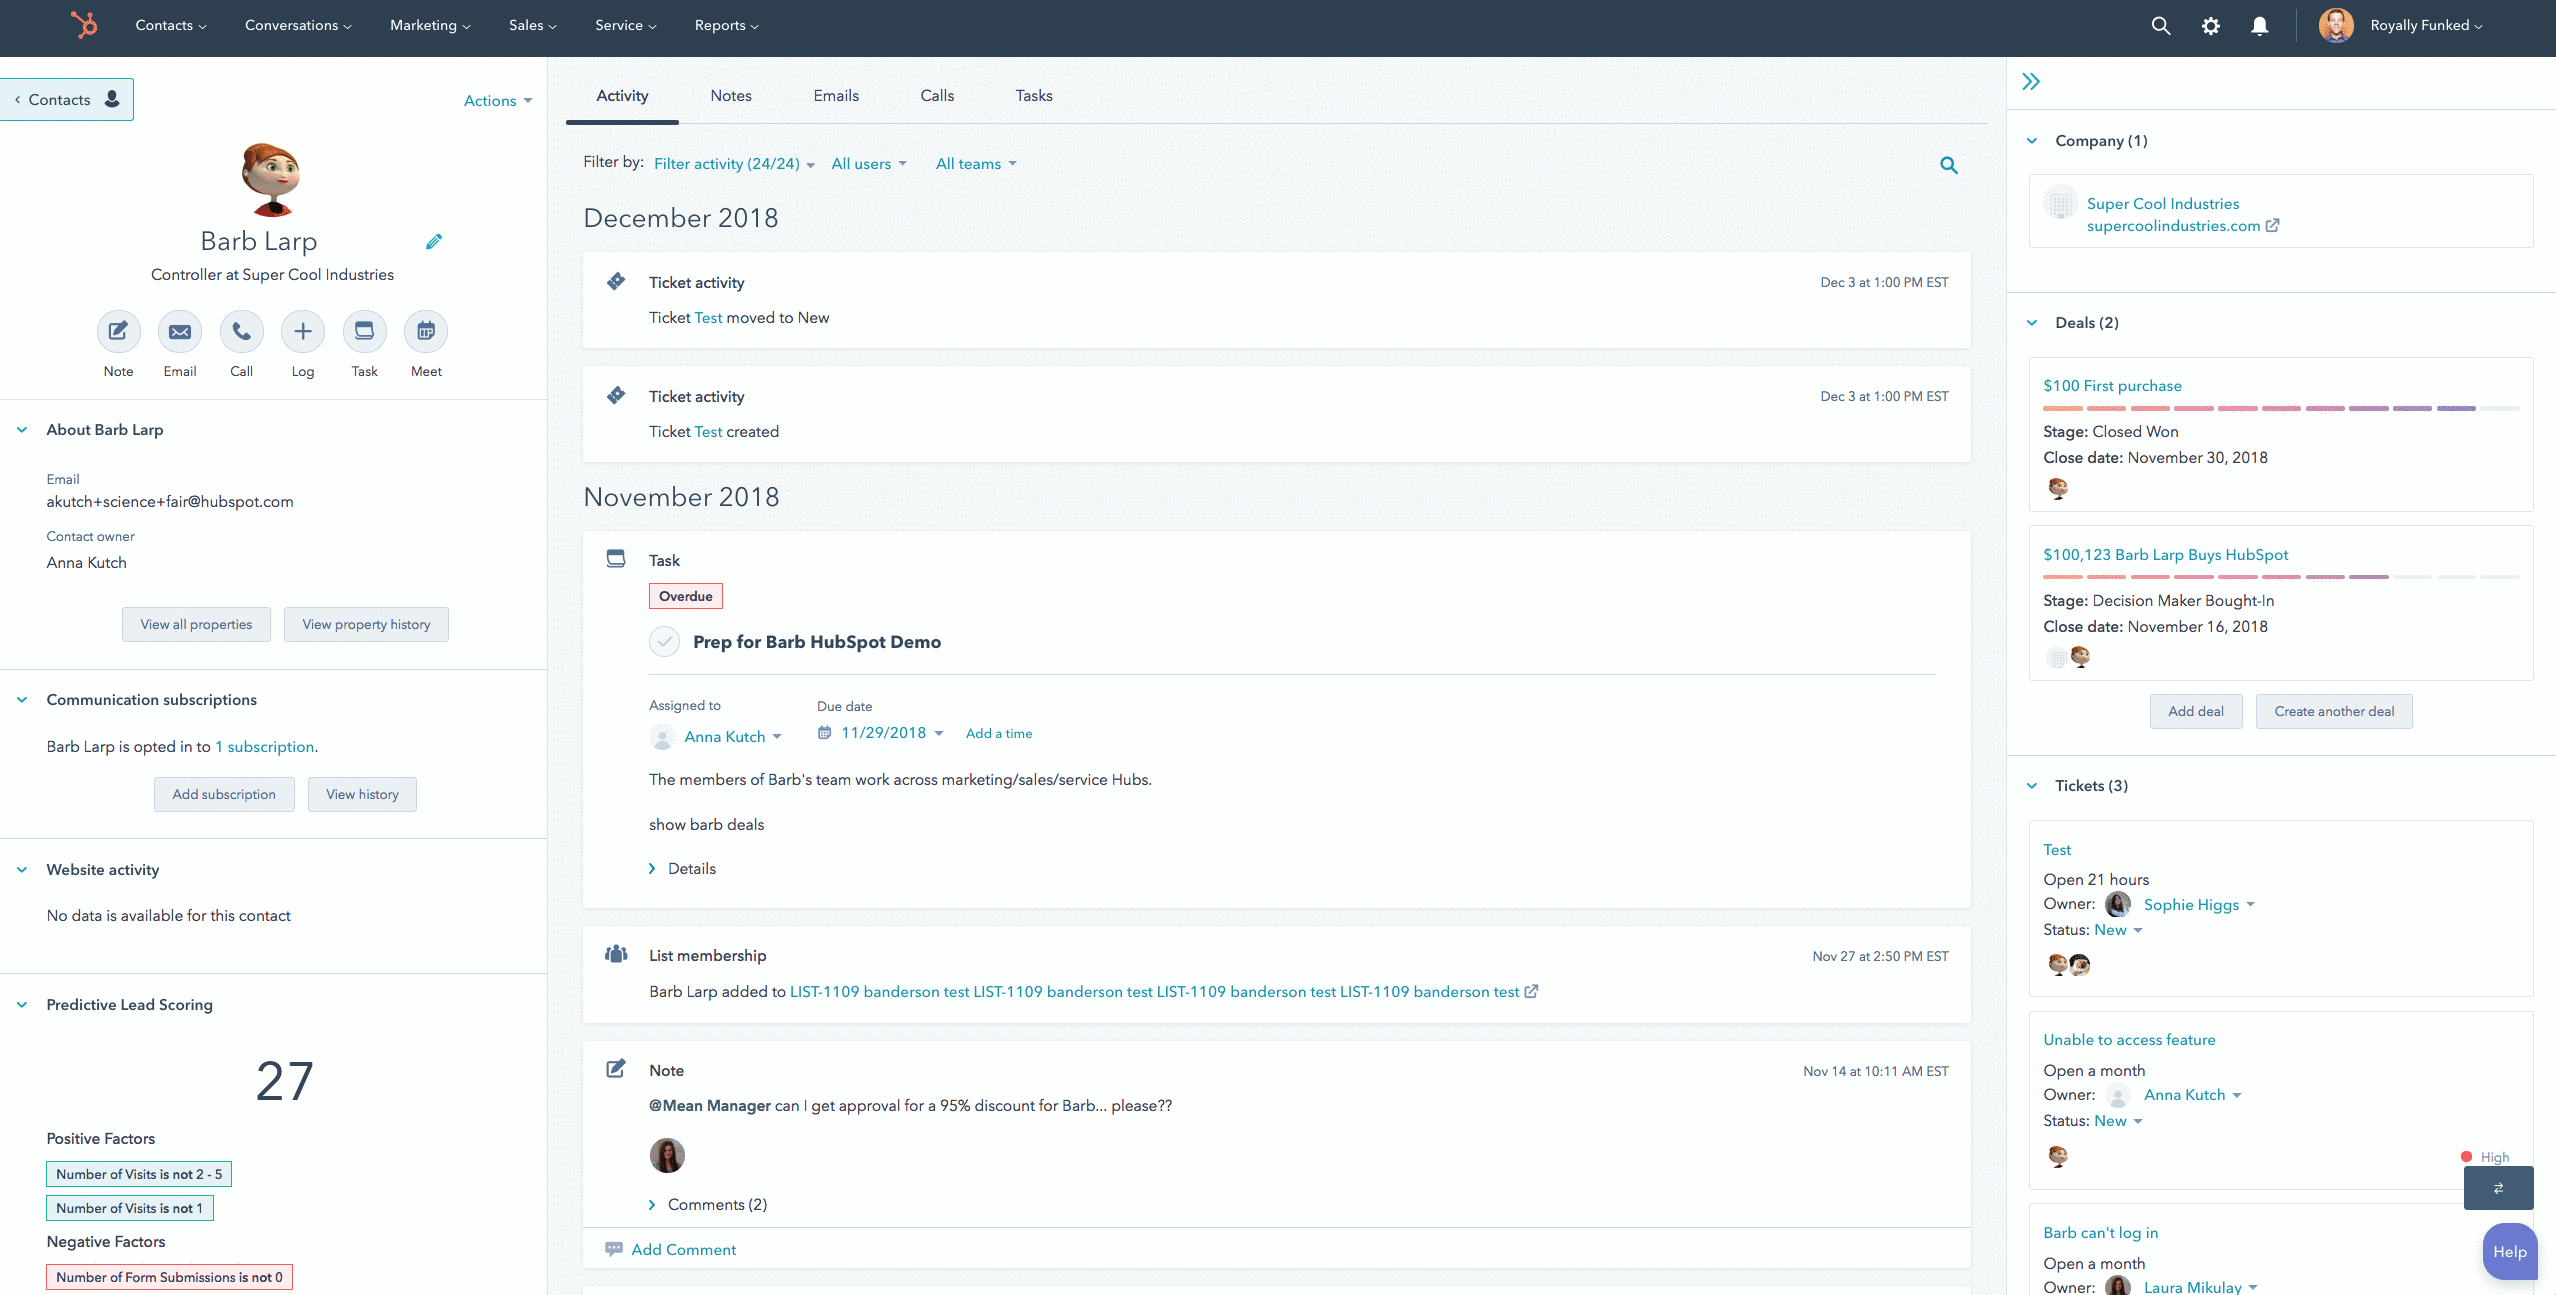
Task: Collapse the Deals (2) section
Action: (x=2032, y=323)
